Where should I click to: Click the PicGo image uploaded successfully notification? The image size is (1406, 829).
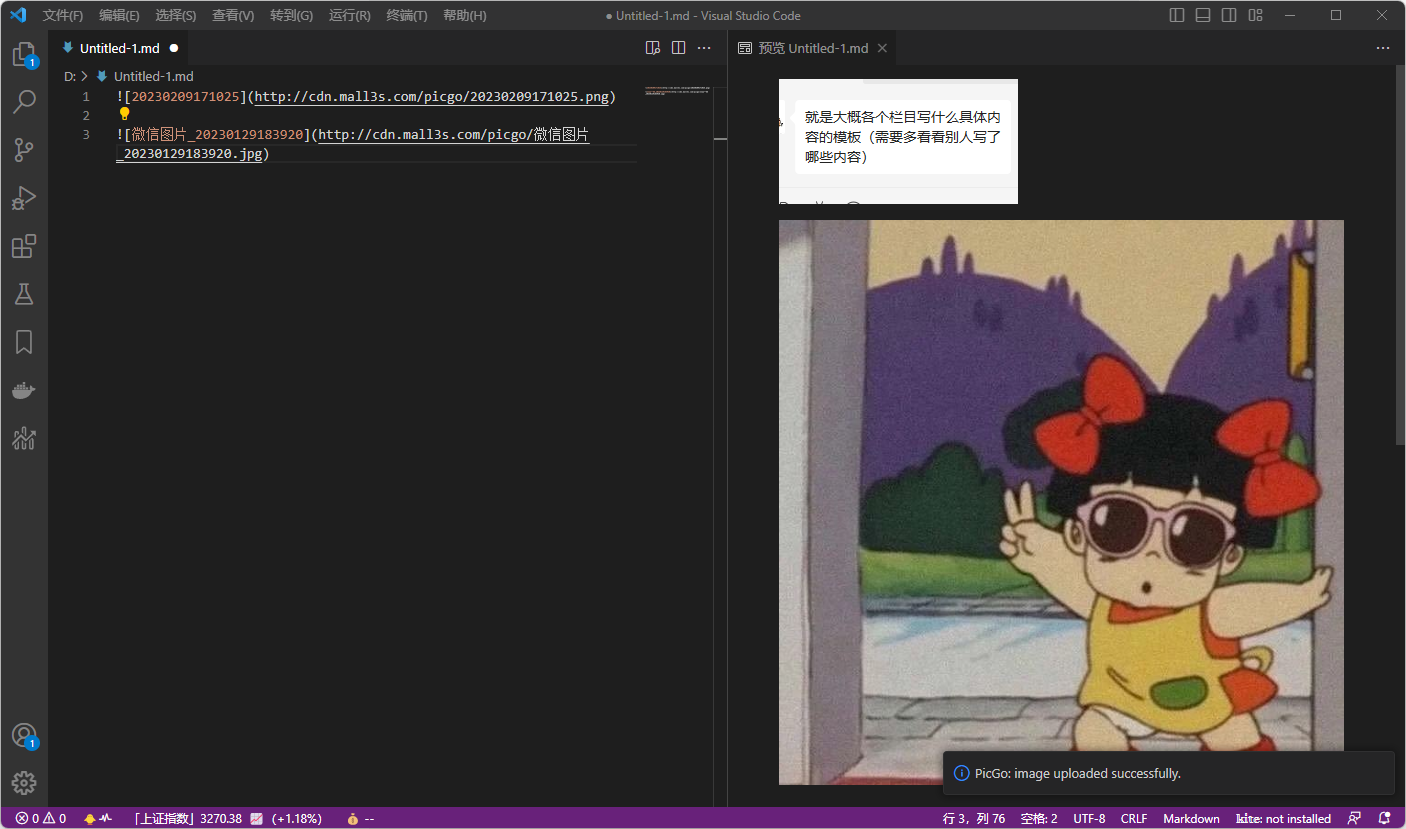[x=1168, y=773]
